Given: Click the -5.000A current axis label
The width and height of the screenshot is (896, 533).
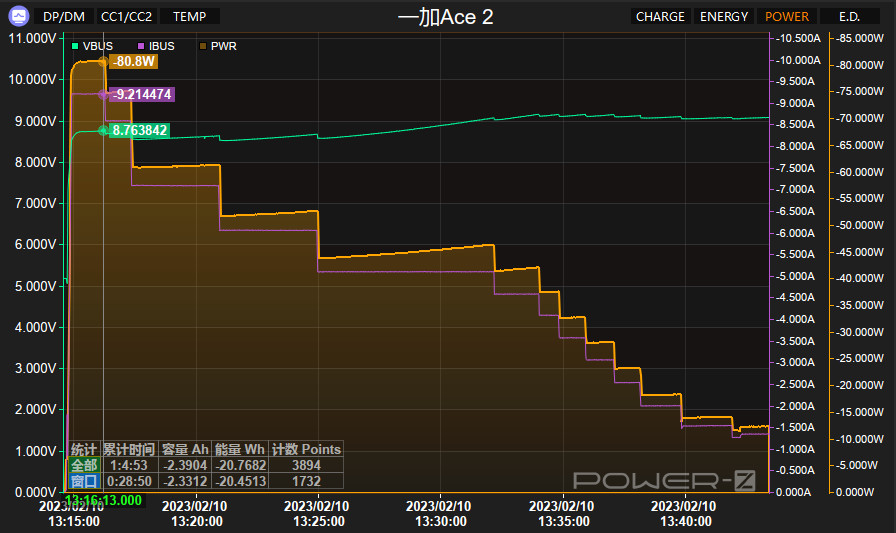Looking at the screenshot, I should 795,276.
